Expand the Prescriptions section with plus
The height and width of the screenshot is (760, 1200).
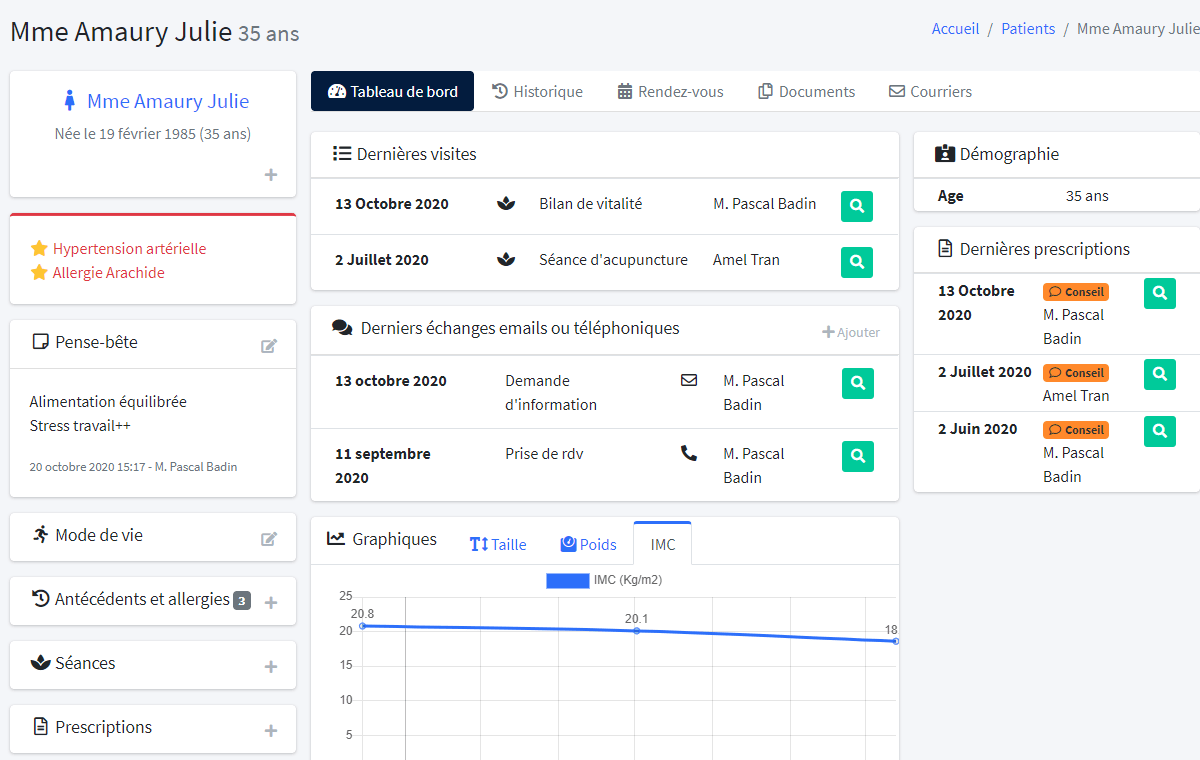(x=270, y=731)
